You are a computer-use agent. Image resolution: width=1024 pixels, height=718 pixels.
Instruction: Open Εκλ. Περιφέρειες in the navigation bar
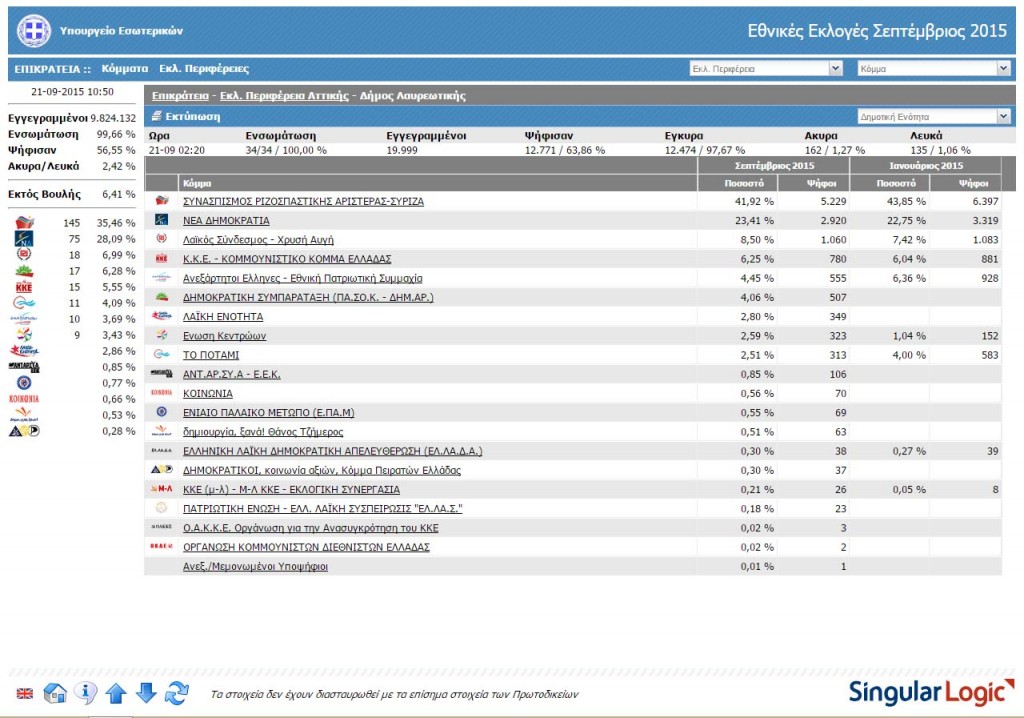coord(204,69)
